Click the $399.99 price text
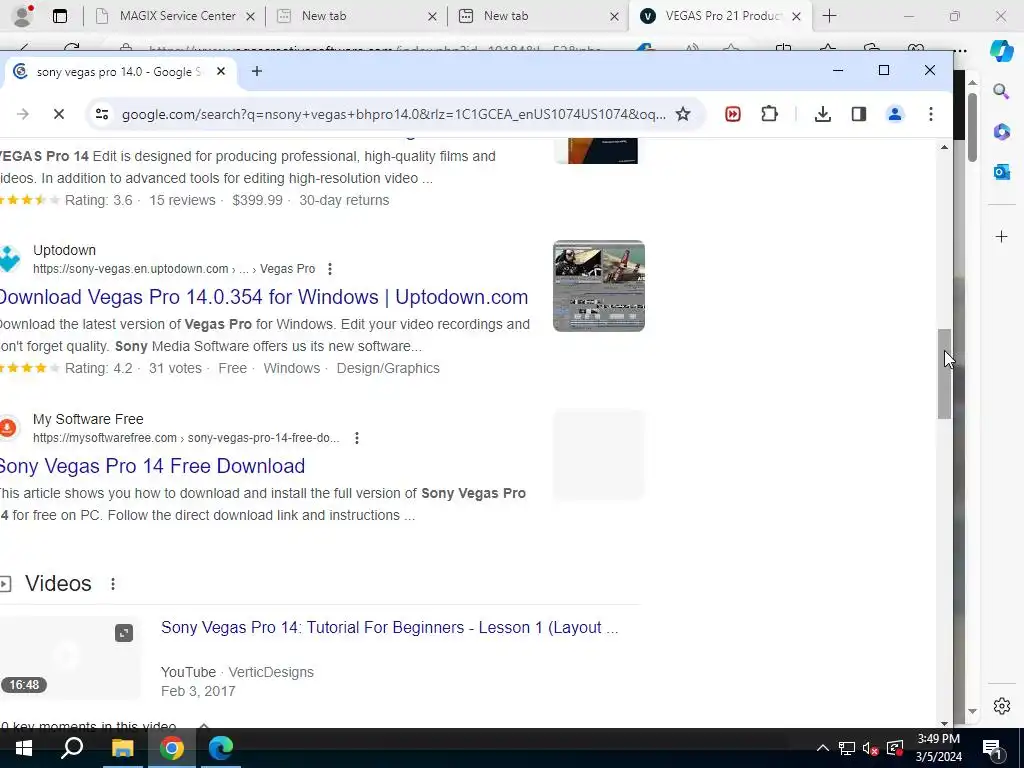 tap(257, 200)
